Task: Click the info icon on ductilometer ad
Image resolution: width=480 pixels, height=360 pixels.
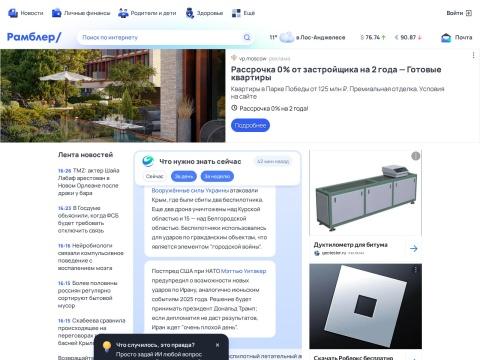Action: (x=415, y=156)
